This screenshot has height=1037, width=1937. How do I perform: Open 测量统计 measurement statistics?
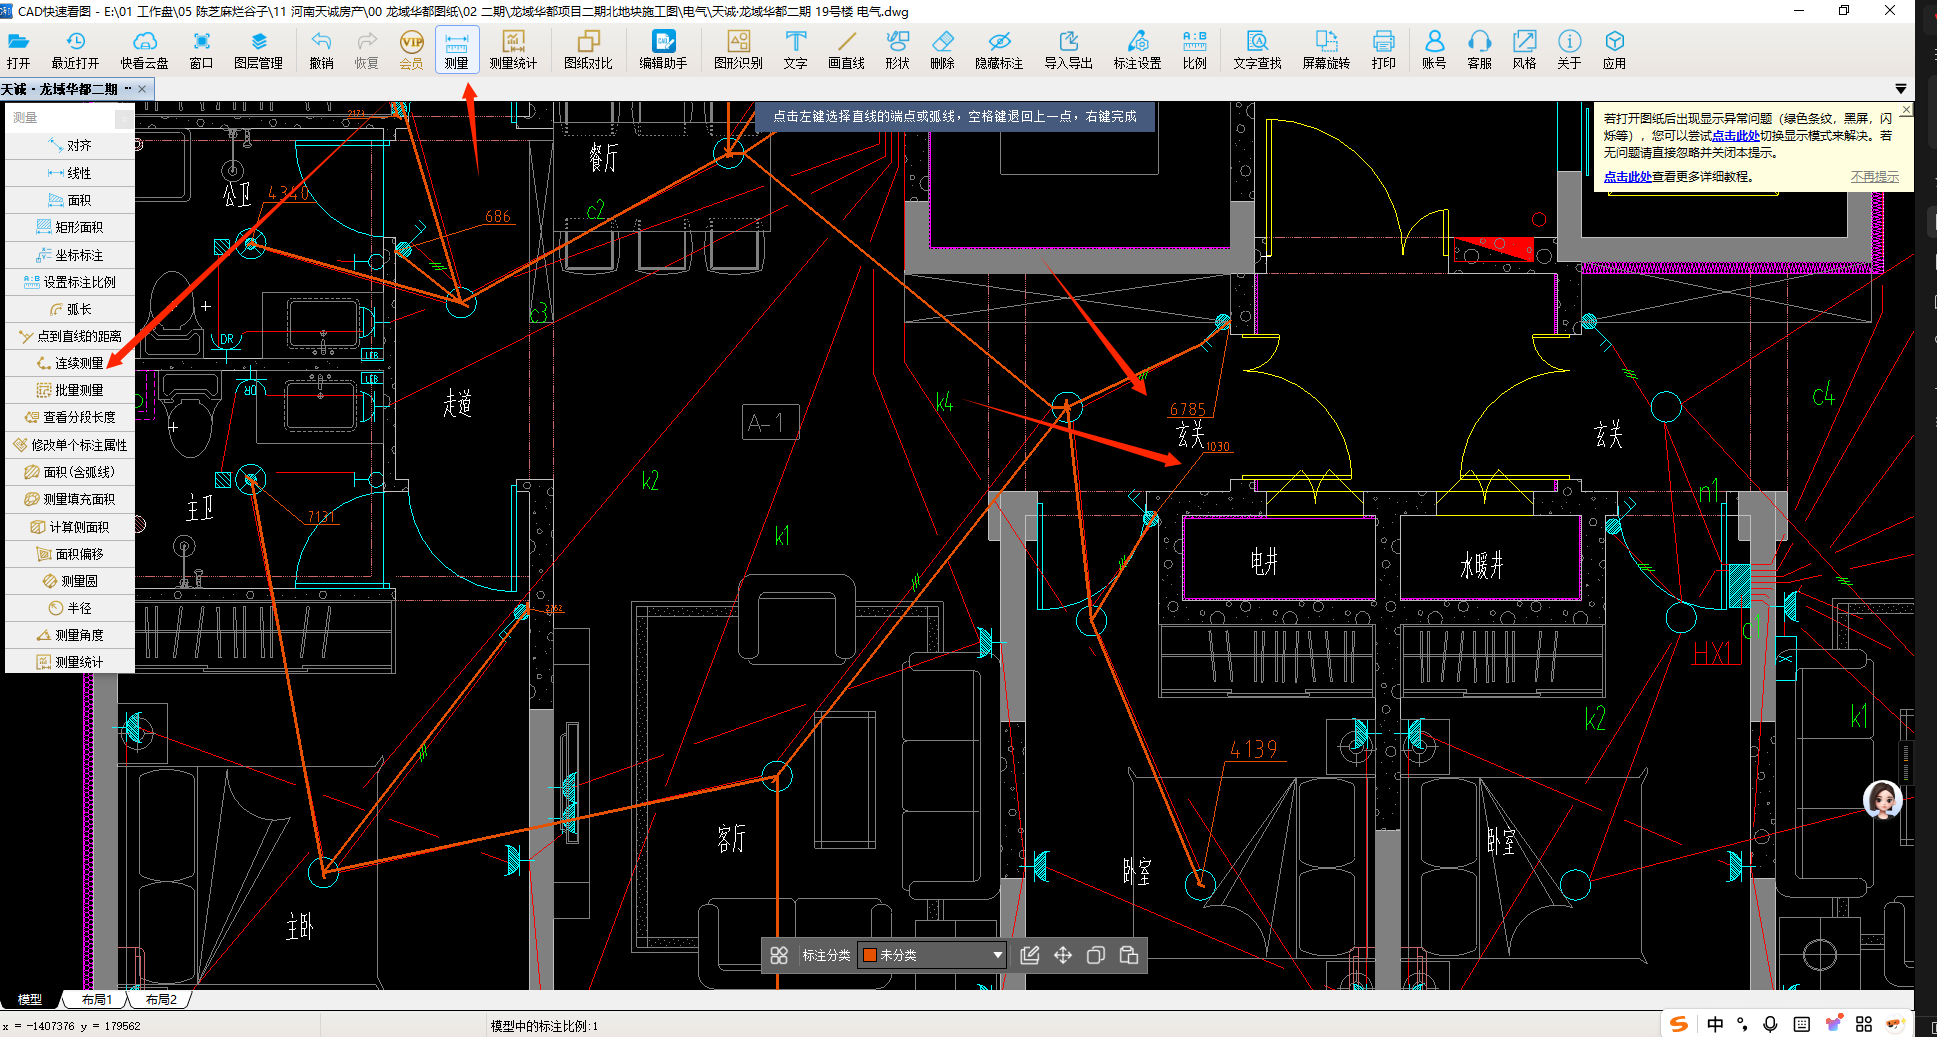click(513, 49)
